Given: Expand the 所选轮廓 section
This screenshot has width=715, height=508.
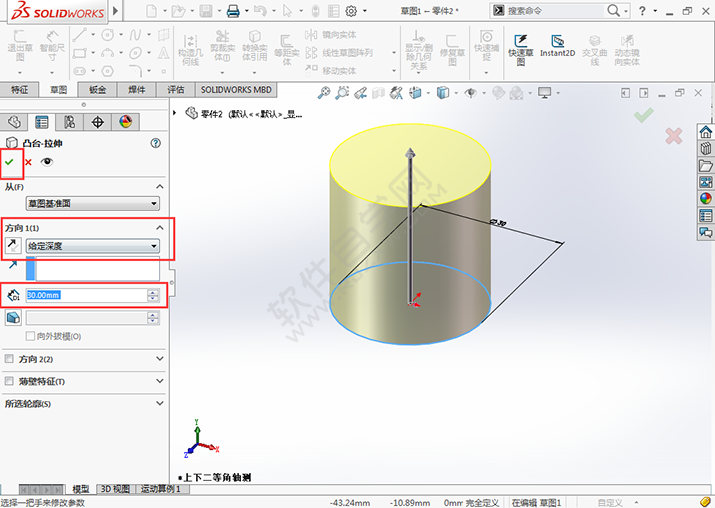Looking at the screenshot, I should point(159,404).
